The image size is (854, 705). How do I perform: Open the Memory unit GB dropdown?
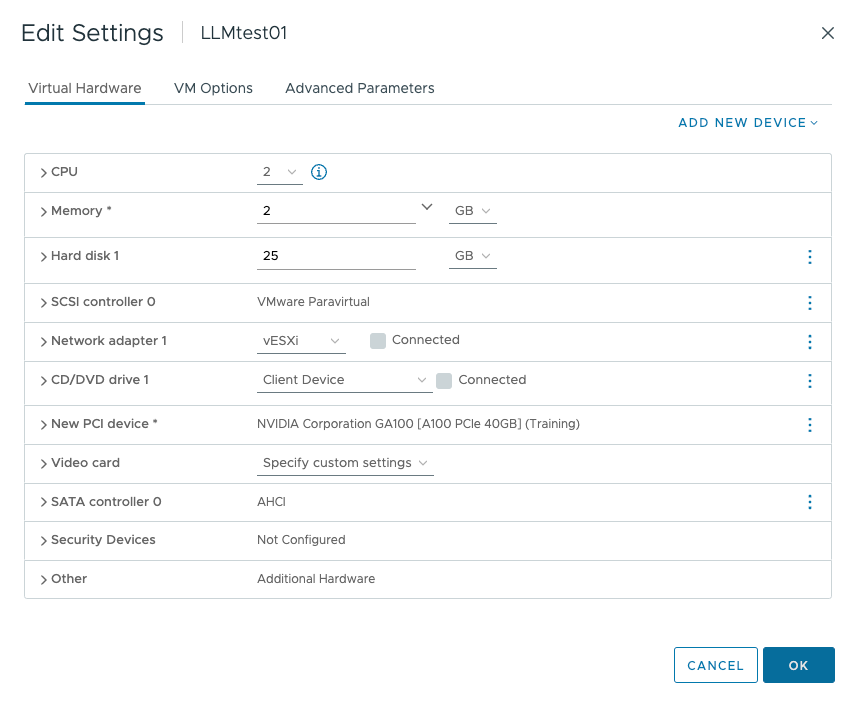(x=472, y=211)
